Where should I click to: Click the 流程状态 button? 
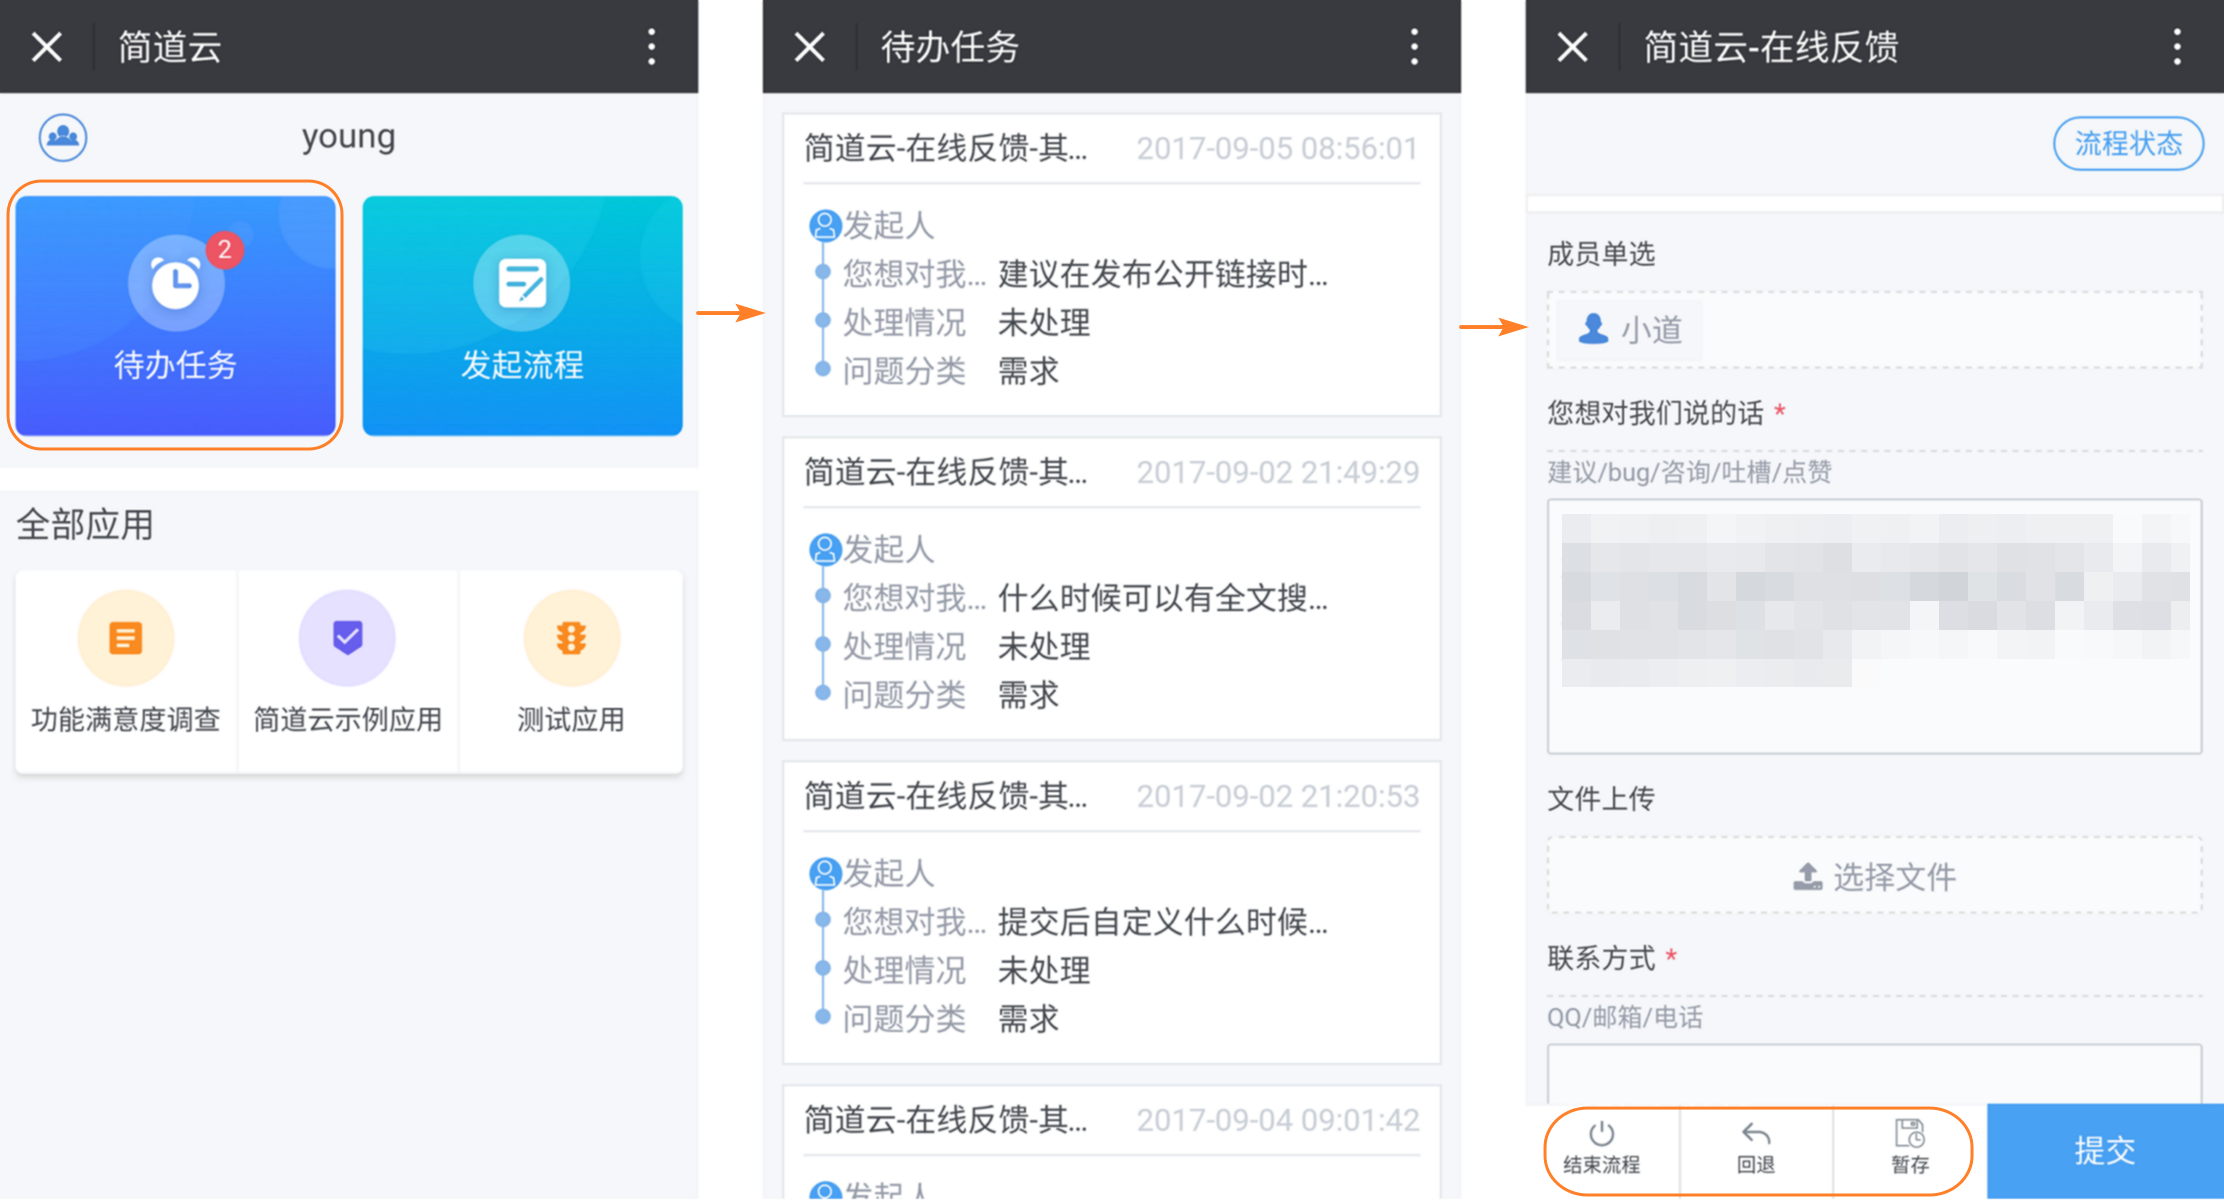pyautogui.click(x=2128, y=144)
